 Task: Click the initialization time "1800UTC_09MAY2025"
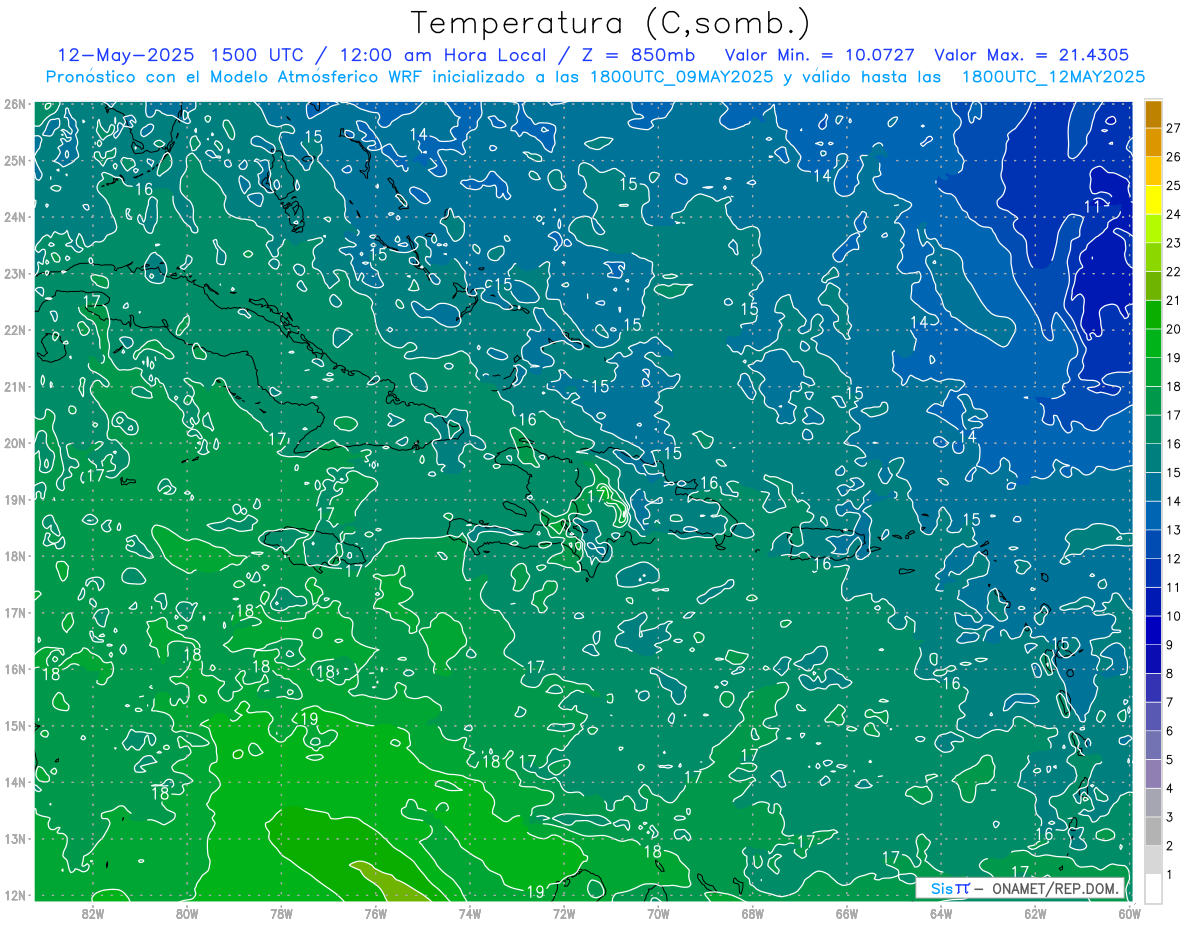(684, 77)
